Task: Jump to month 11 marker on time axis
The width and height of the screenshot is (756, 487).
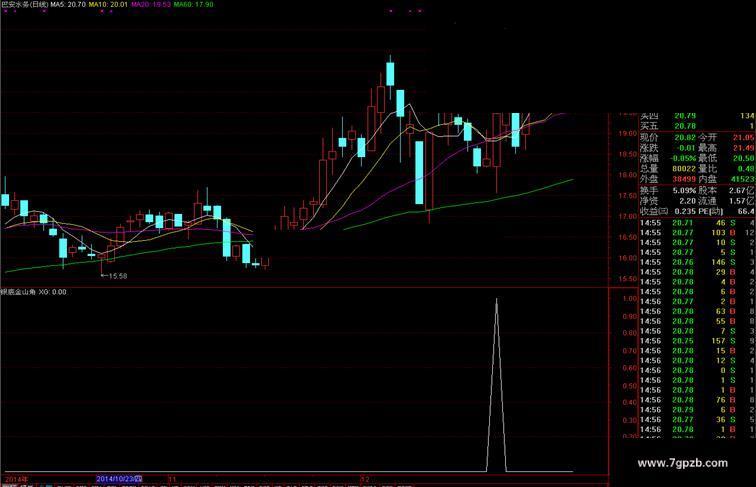Action: (x=172, y=479)
